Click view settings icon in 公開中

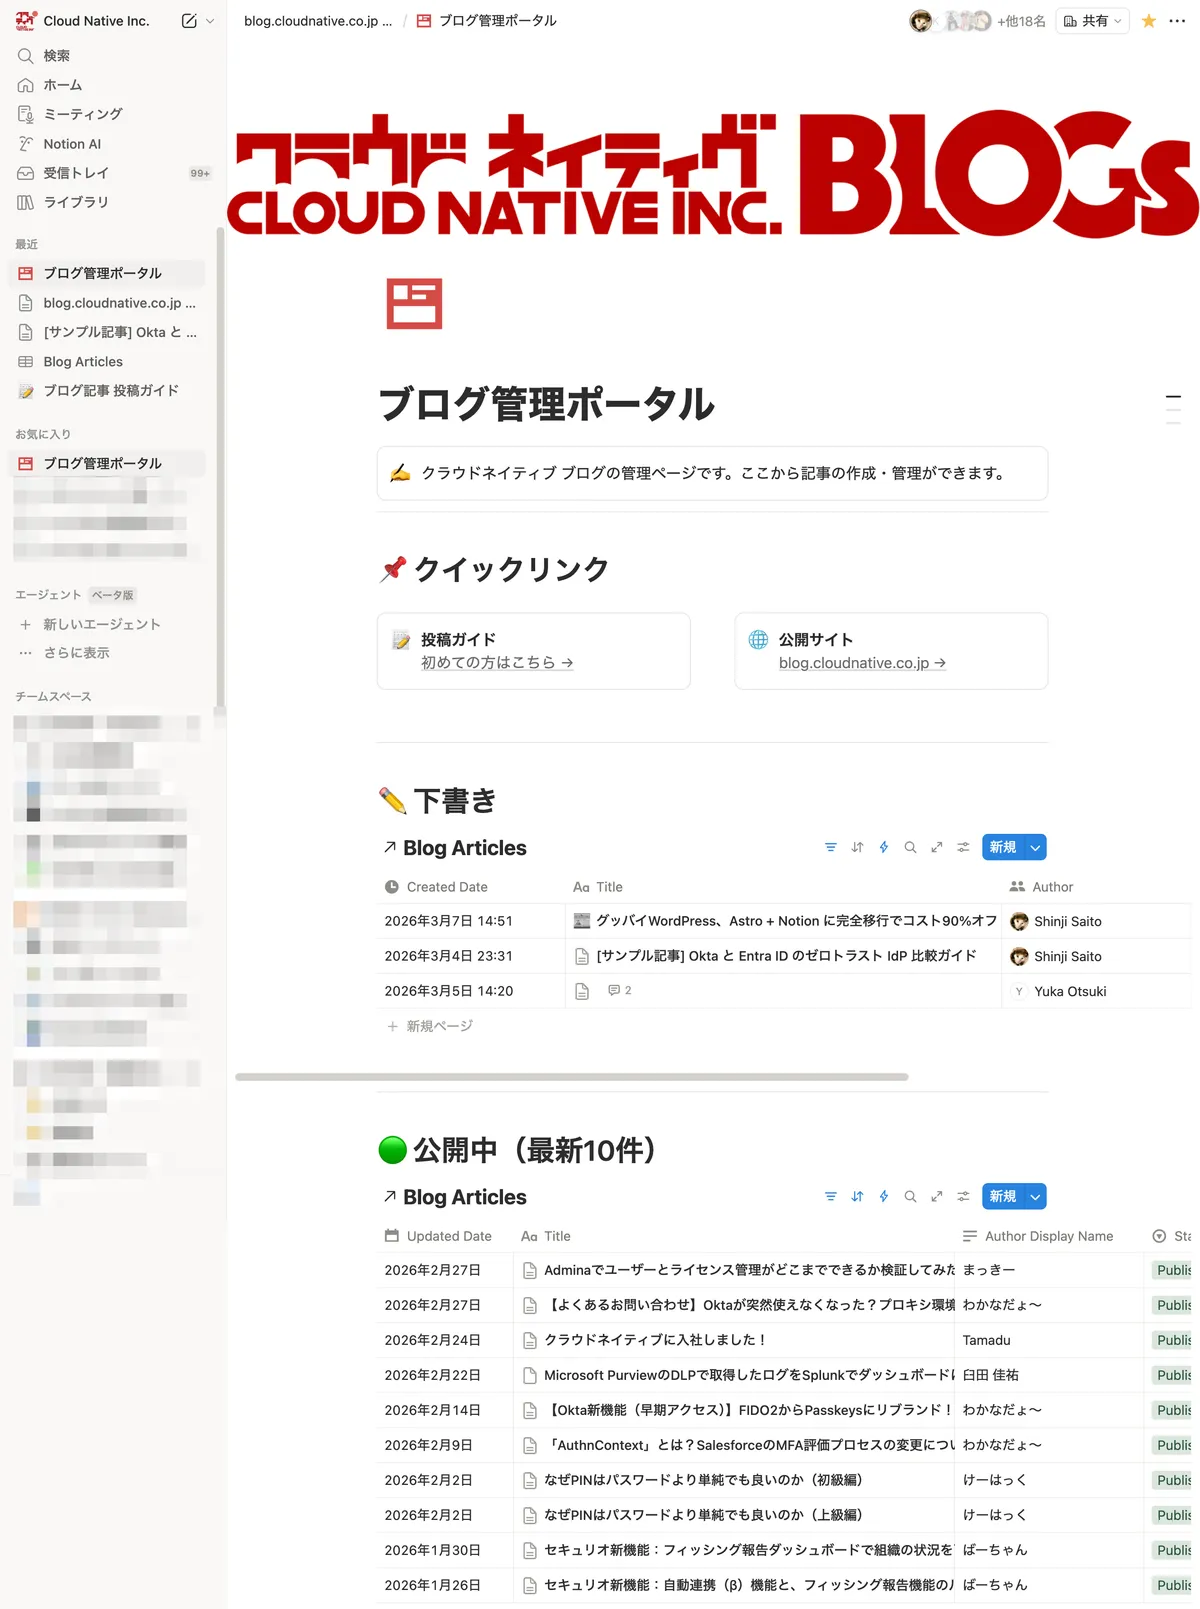tap(963, 1196)
